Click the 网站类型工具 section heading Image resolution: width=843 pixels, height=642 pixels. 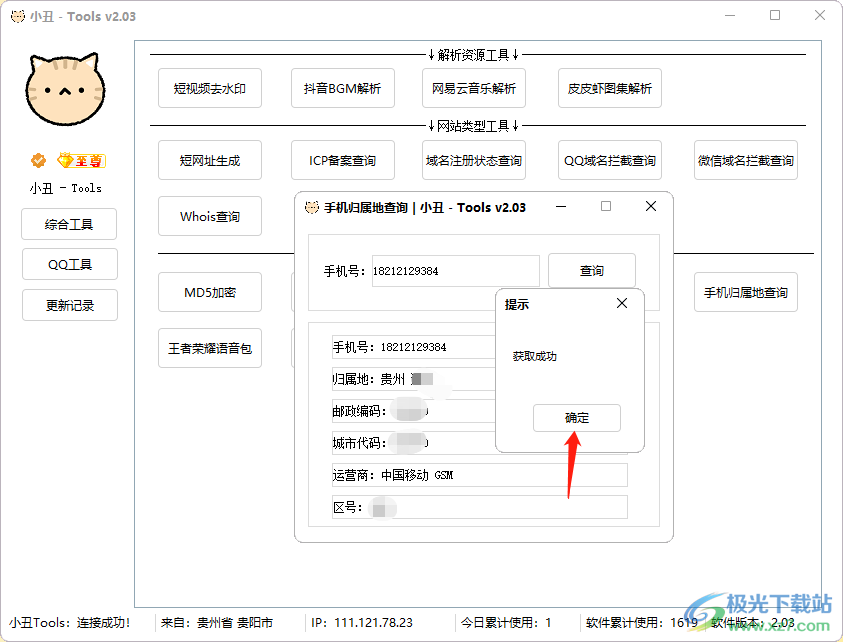(473, 126)
